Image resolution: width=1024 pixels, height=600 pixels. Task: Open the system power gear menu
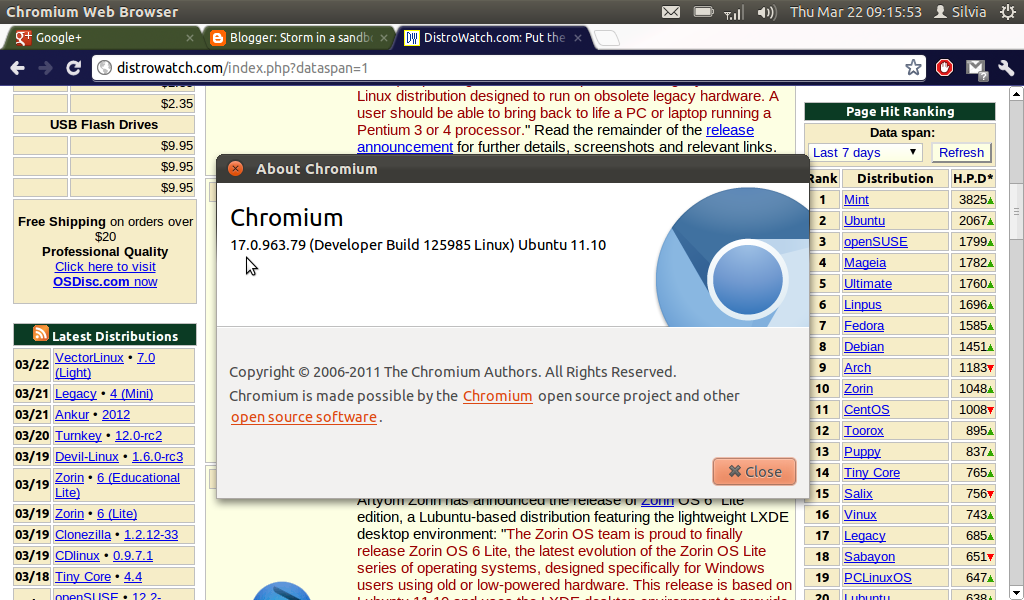click(x=1008, y=12)
